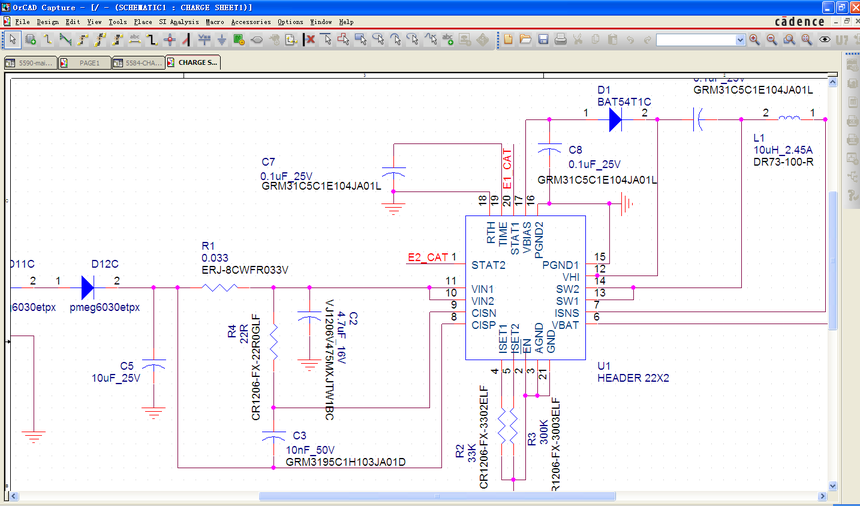Select the U1 chip body

pyautogui.click(x=525, y=288)
